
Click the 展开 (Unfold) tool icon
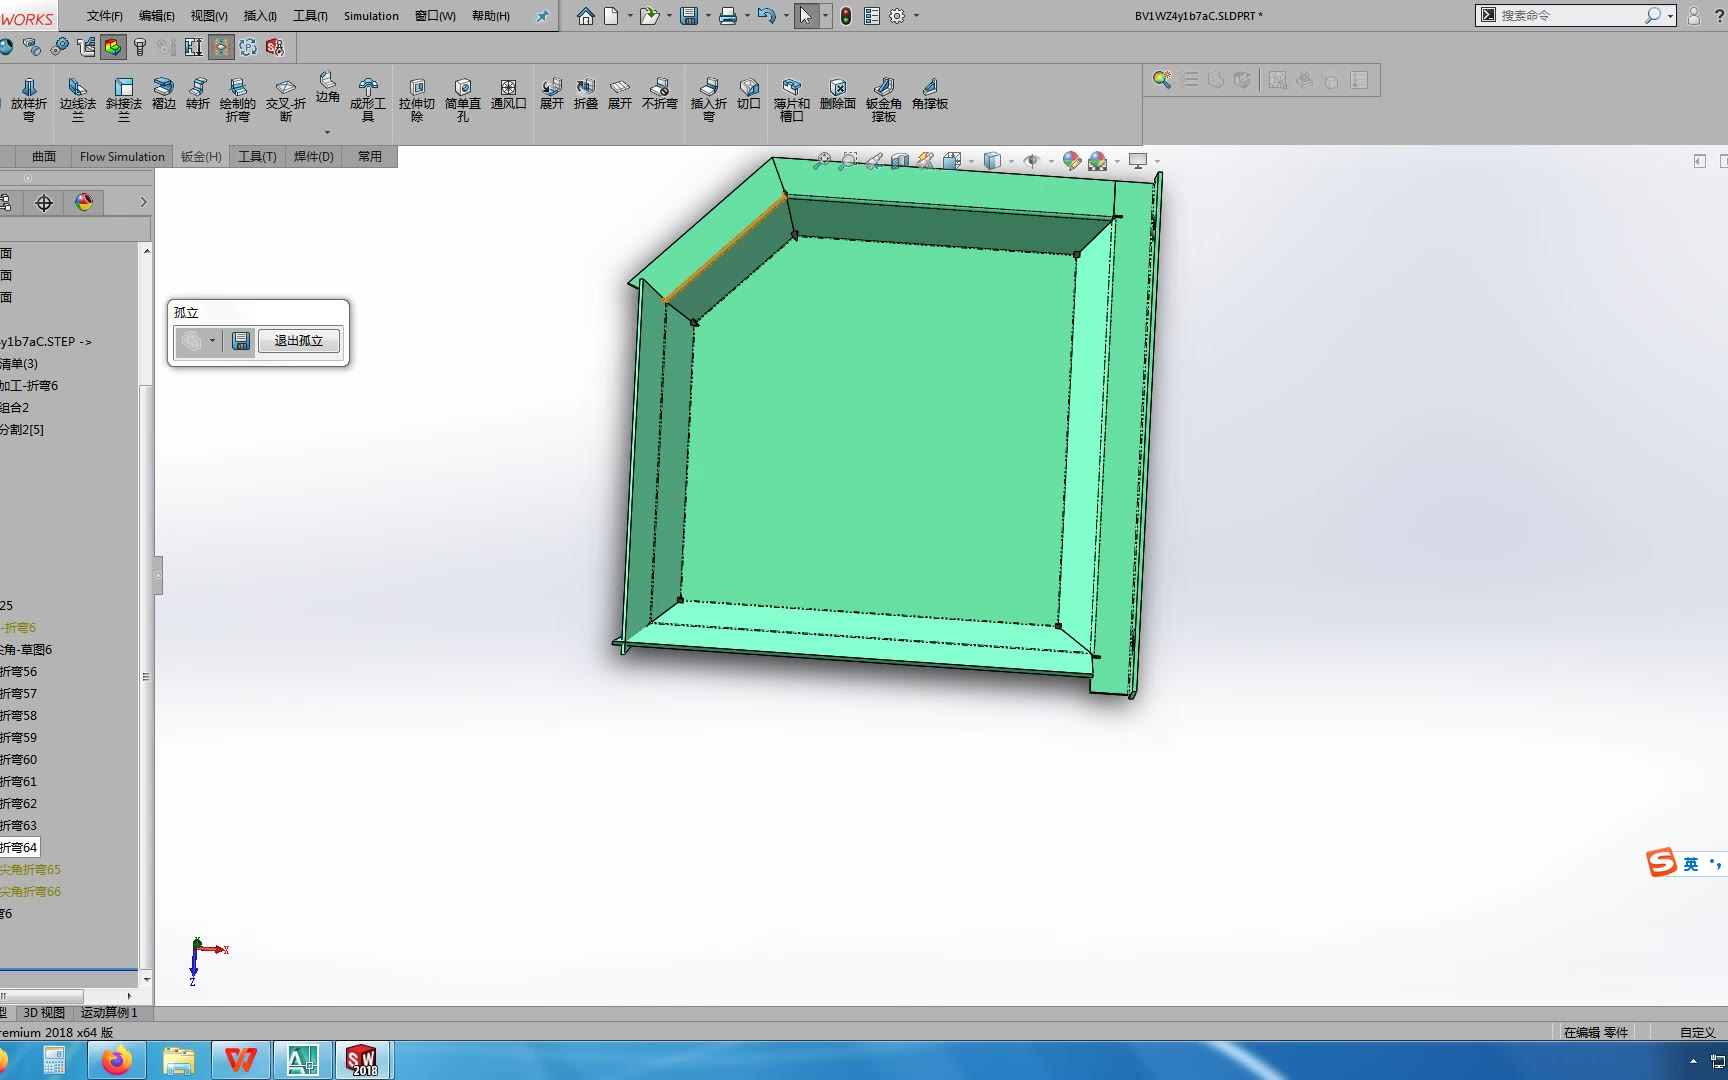tap(551, 94)
